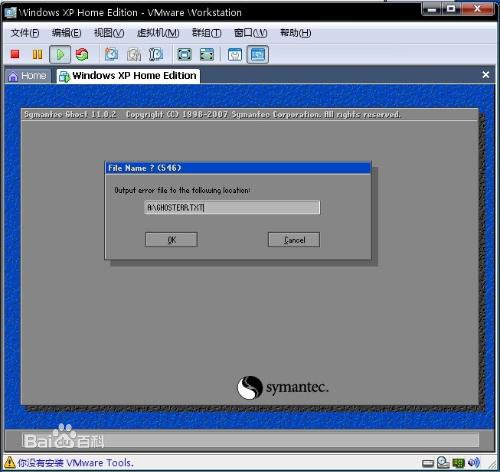The width and height of the screenshot is (500, 472).
Task: Suspend the VM with the pause icon
Action: [x=37, y=54]
